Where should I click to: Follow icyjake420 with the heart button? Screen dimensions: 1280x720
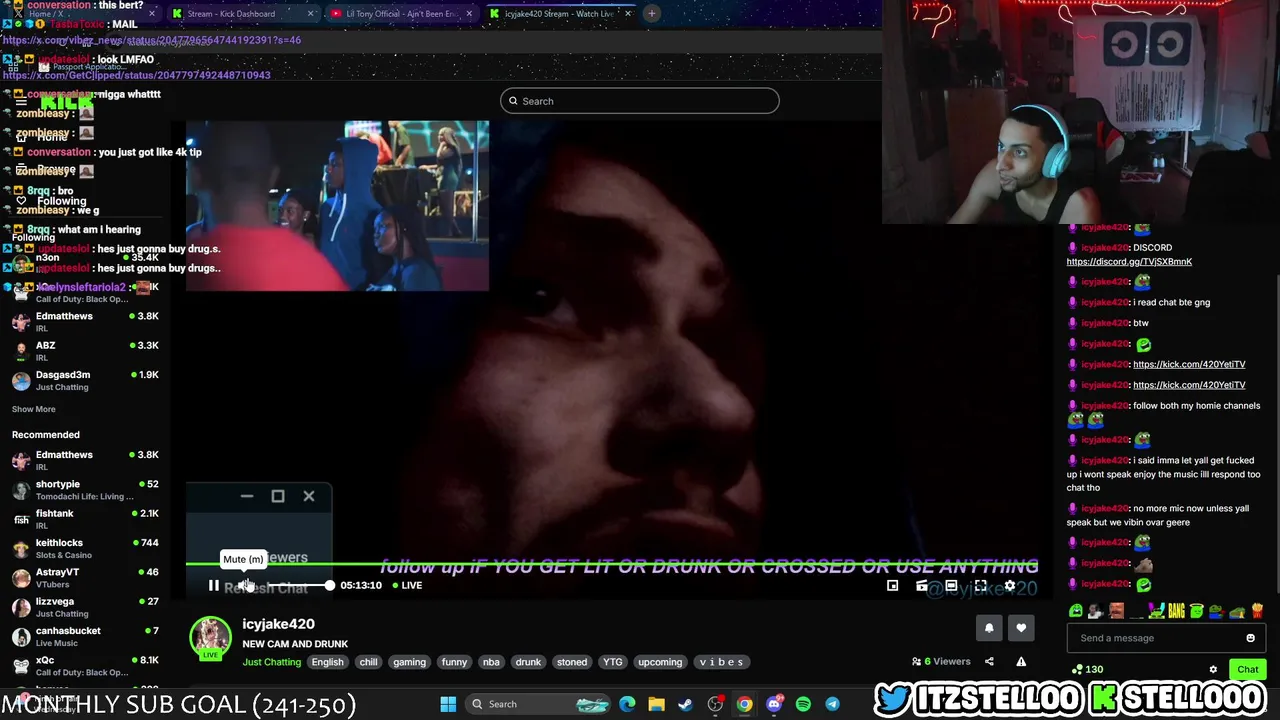(x=1021, y=628)
